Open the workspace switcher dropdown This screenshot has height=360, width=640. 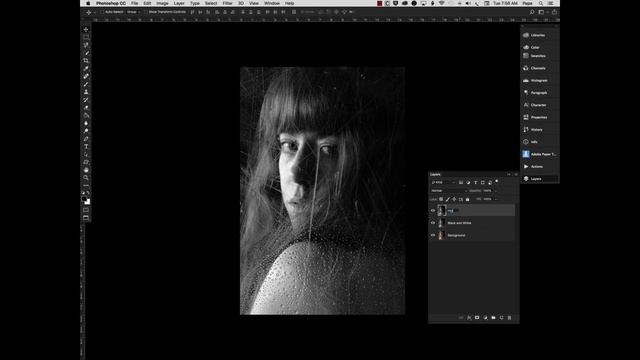coord(542,12)
